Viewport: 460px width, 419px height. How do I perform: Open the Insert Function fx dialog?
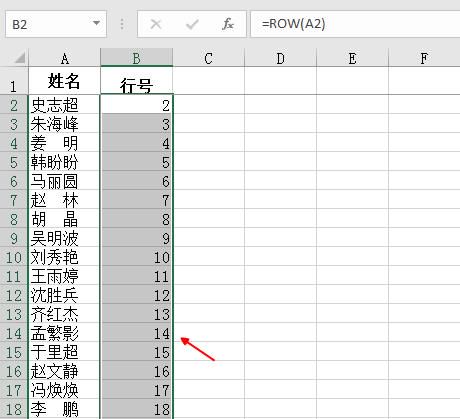pos(228,24)
